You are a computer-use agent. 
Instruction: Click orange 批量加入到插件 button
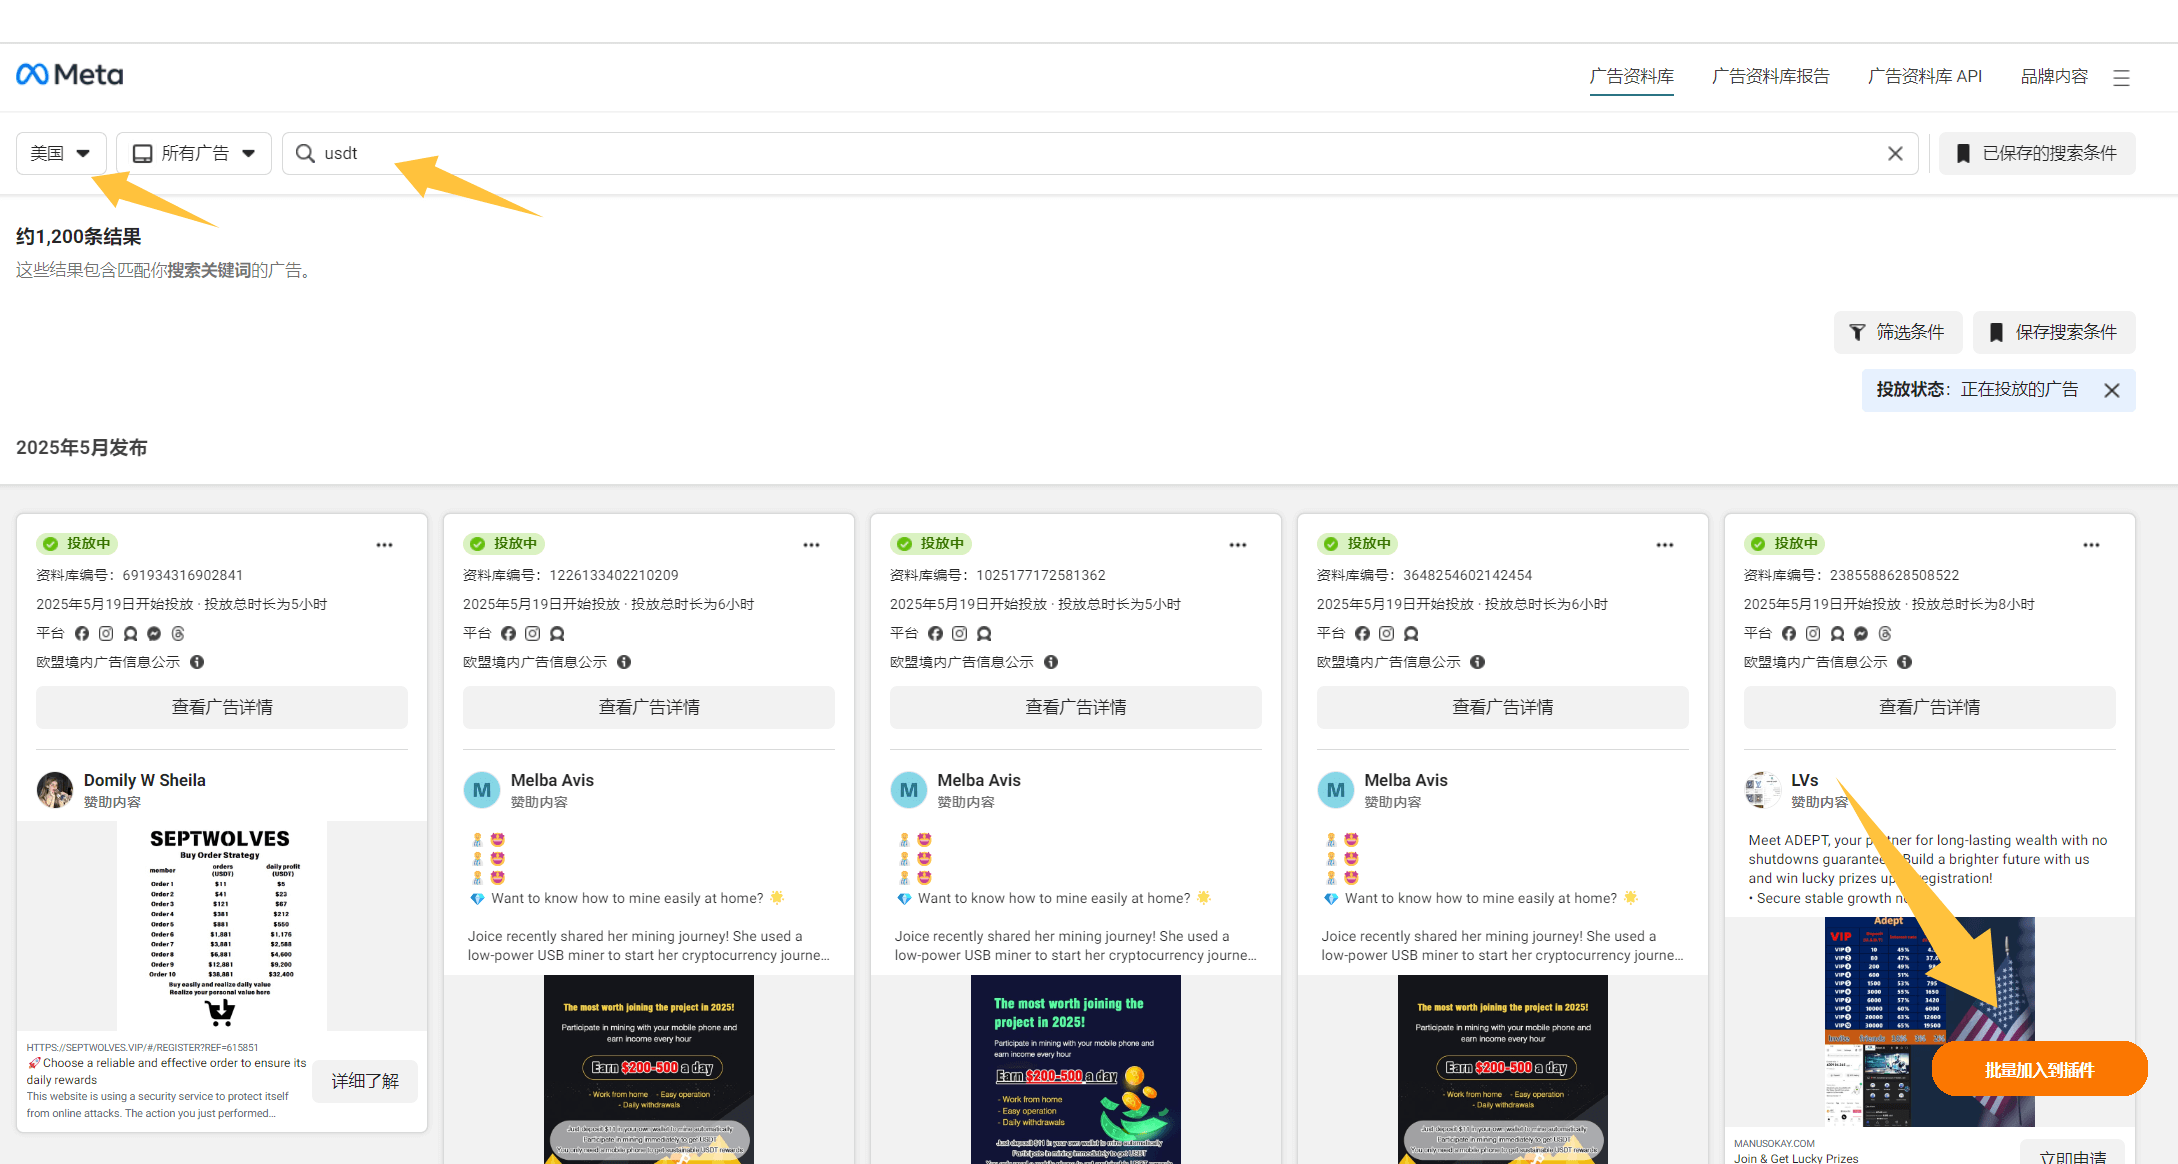click(x=2039, y=1070)
